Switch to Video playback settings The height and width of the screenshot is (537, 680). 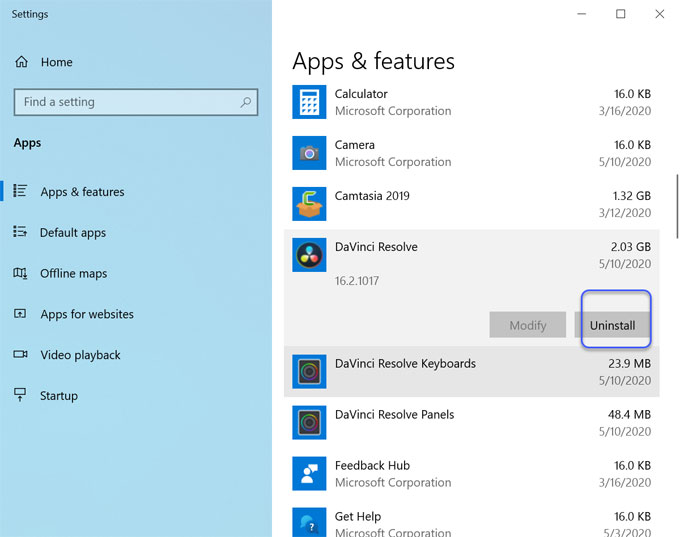pyautogui.click(x=81, y=355)
